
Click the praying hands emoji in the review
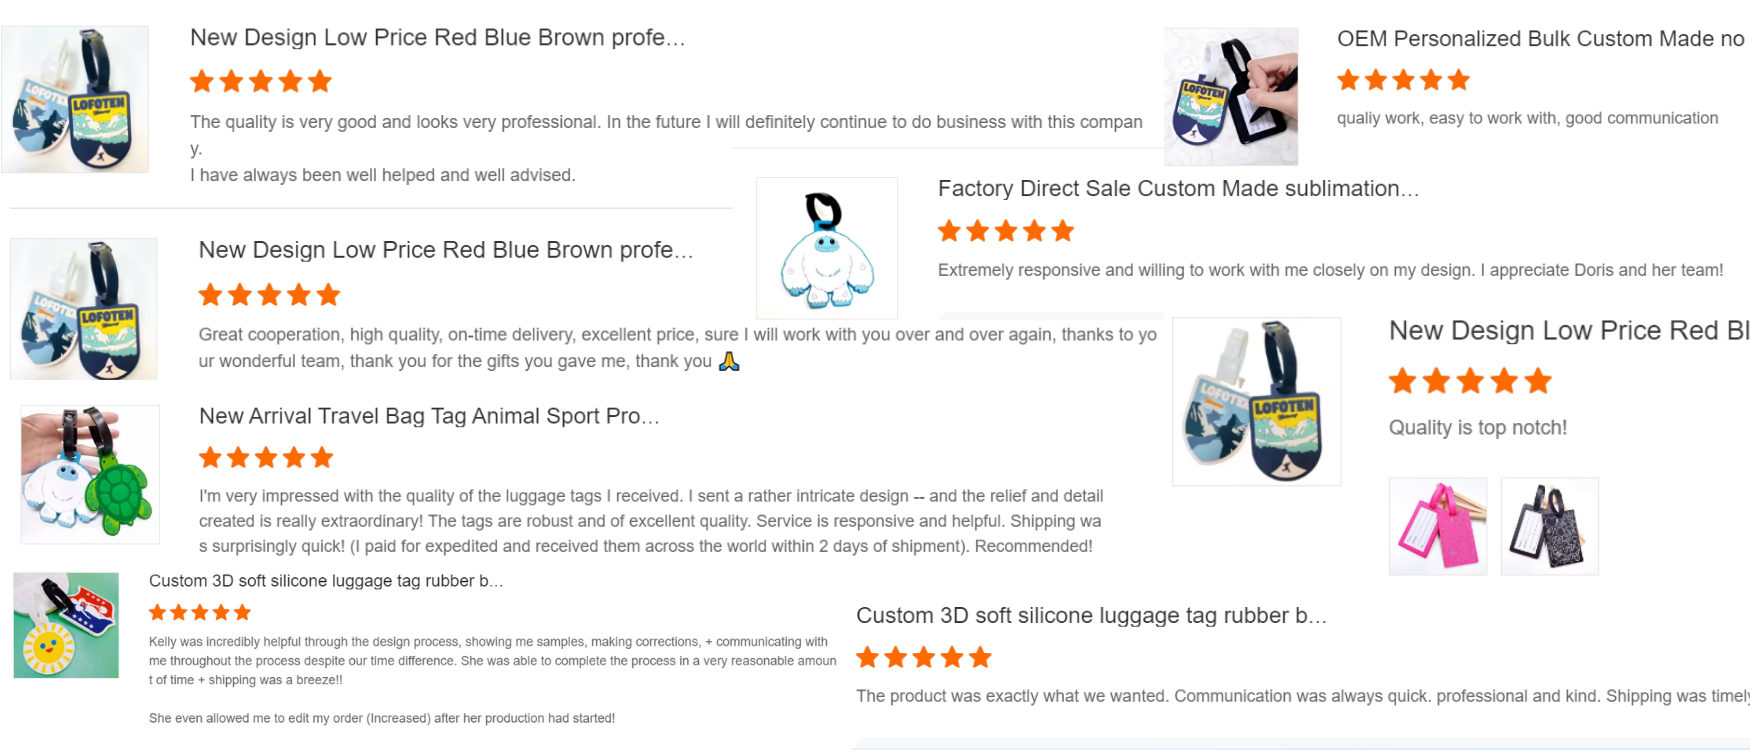point(729,361)
